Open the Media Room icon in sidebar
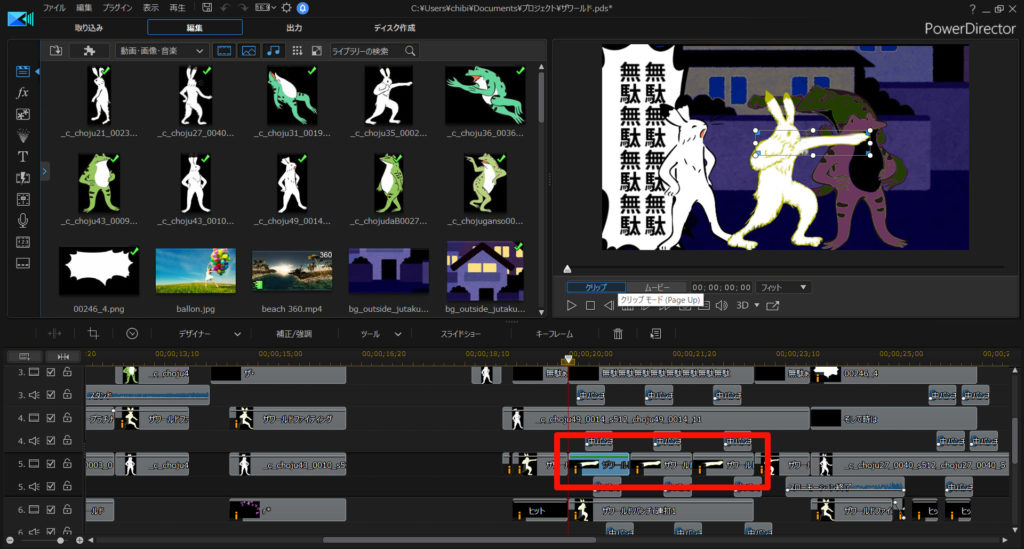The height and width of the screenshot is (549, 1024). pos(23,71)
